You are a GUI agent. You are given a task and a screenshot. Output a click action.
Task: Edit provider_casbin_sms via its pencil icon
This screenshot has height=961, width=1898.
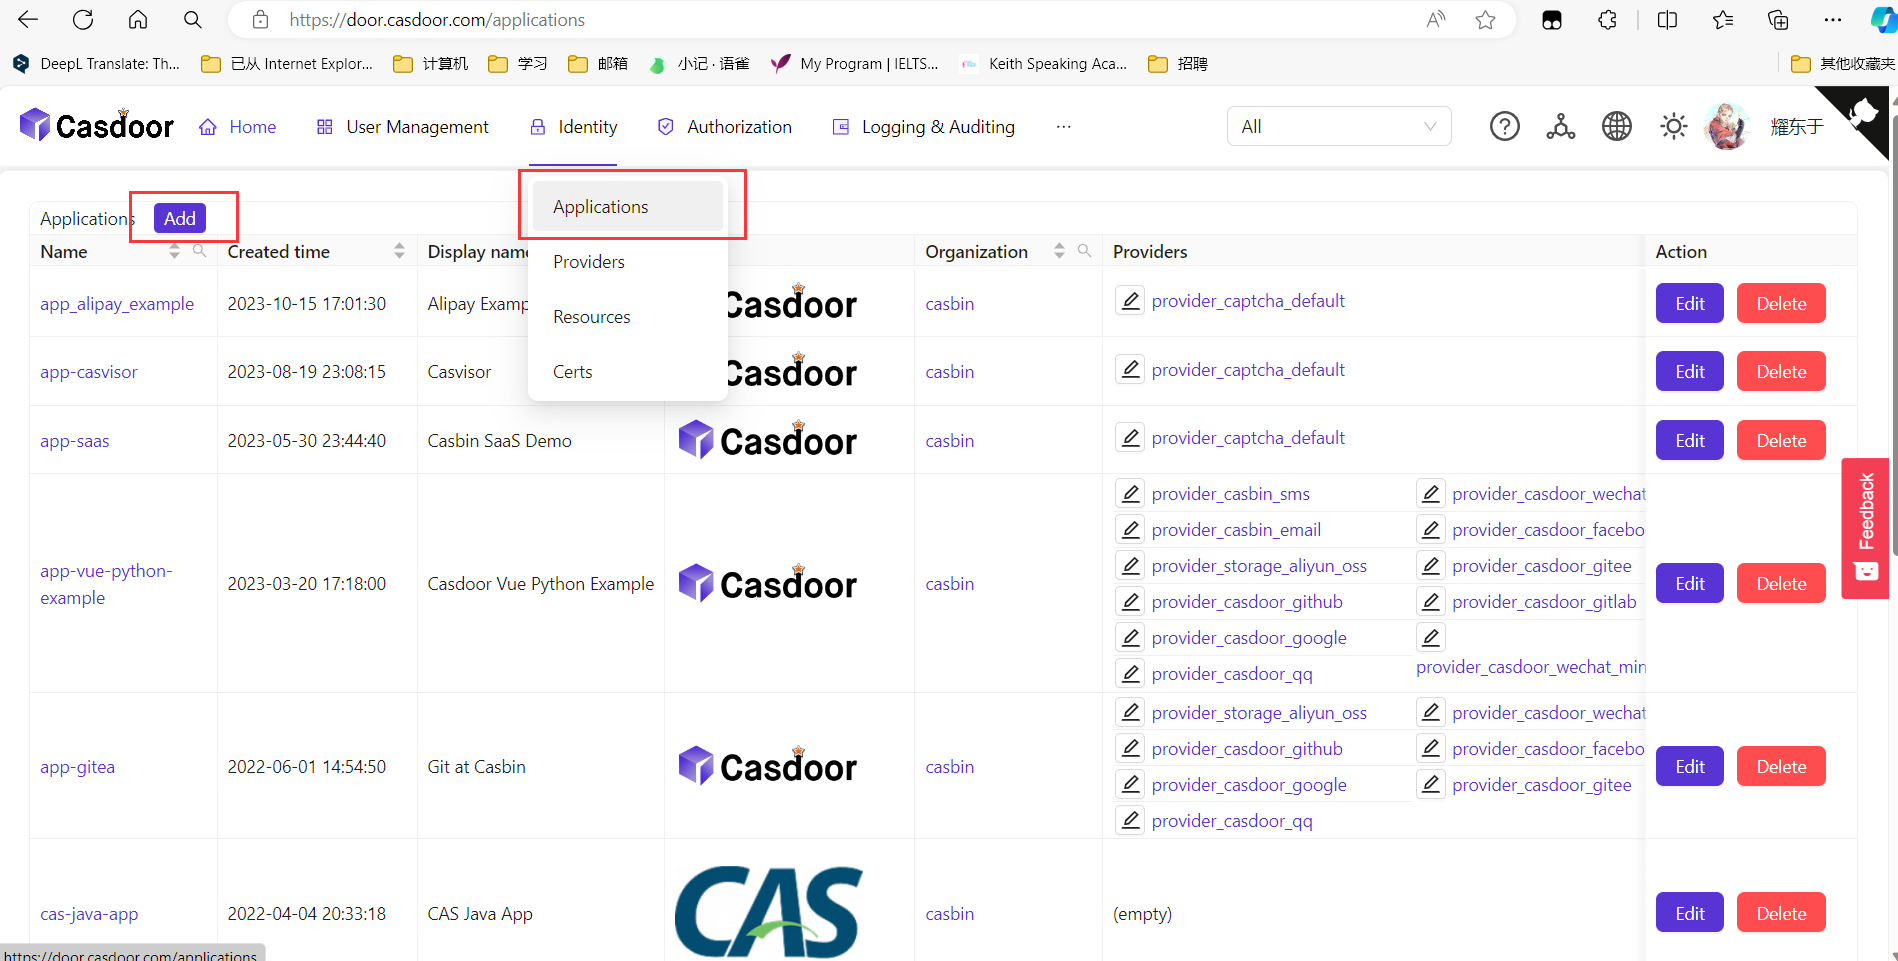point(1130,492)
